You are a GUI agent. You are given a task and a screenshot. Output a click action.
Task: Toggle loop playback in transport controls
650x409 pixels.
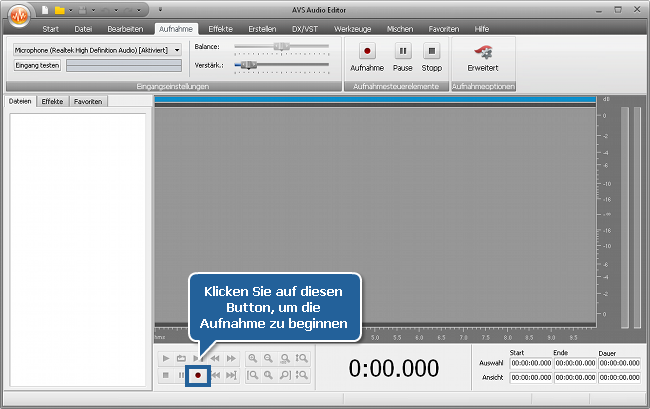pos(182,358)
